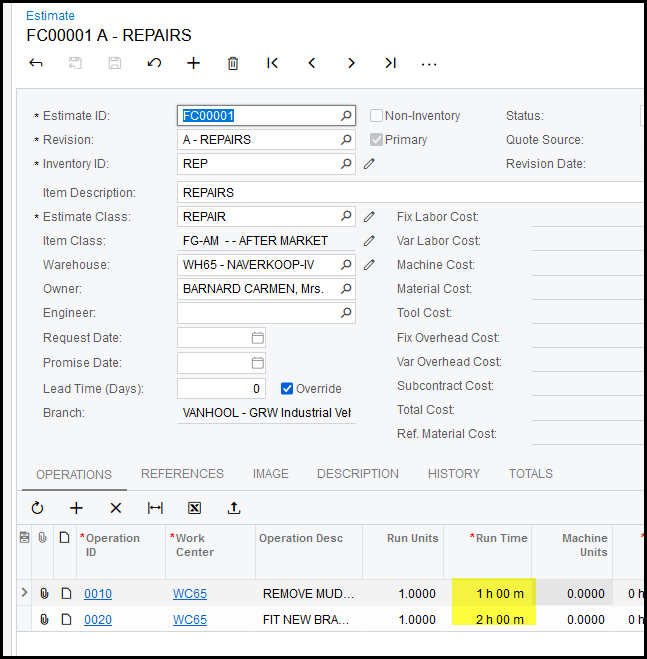647x659 pixels.
Task: Toggle the Non-Inventory checkbox
Action: pos(377,116)
